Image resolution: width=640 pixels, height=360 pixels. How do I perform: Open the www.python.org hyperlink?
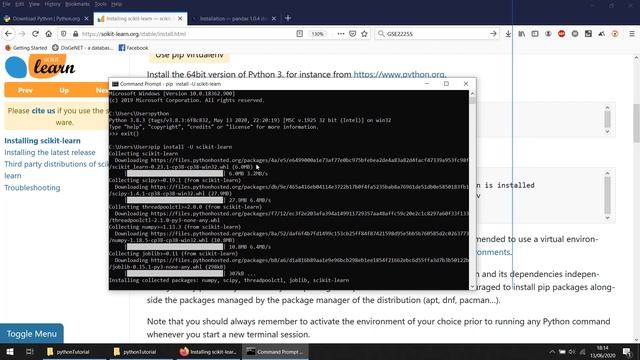tap(399, 74)
